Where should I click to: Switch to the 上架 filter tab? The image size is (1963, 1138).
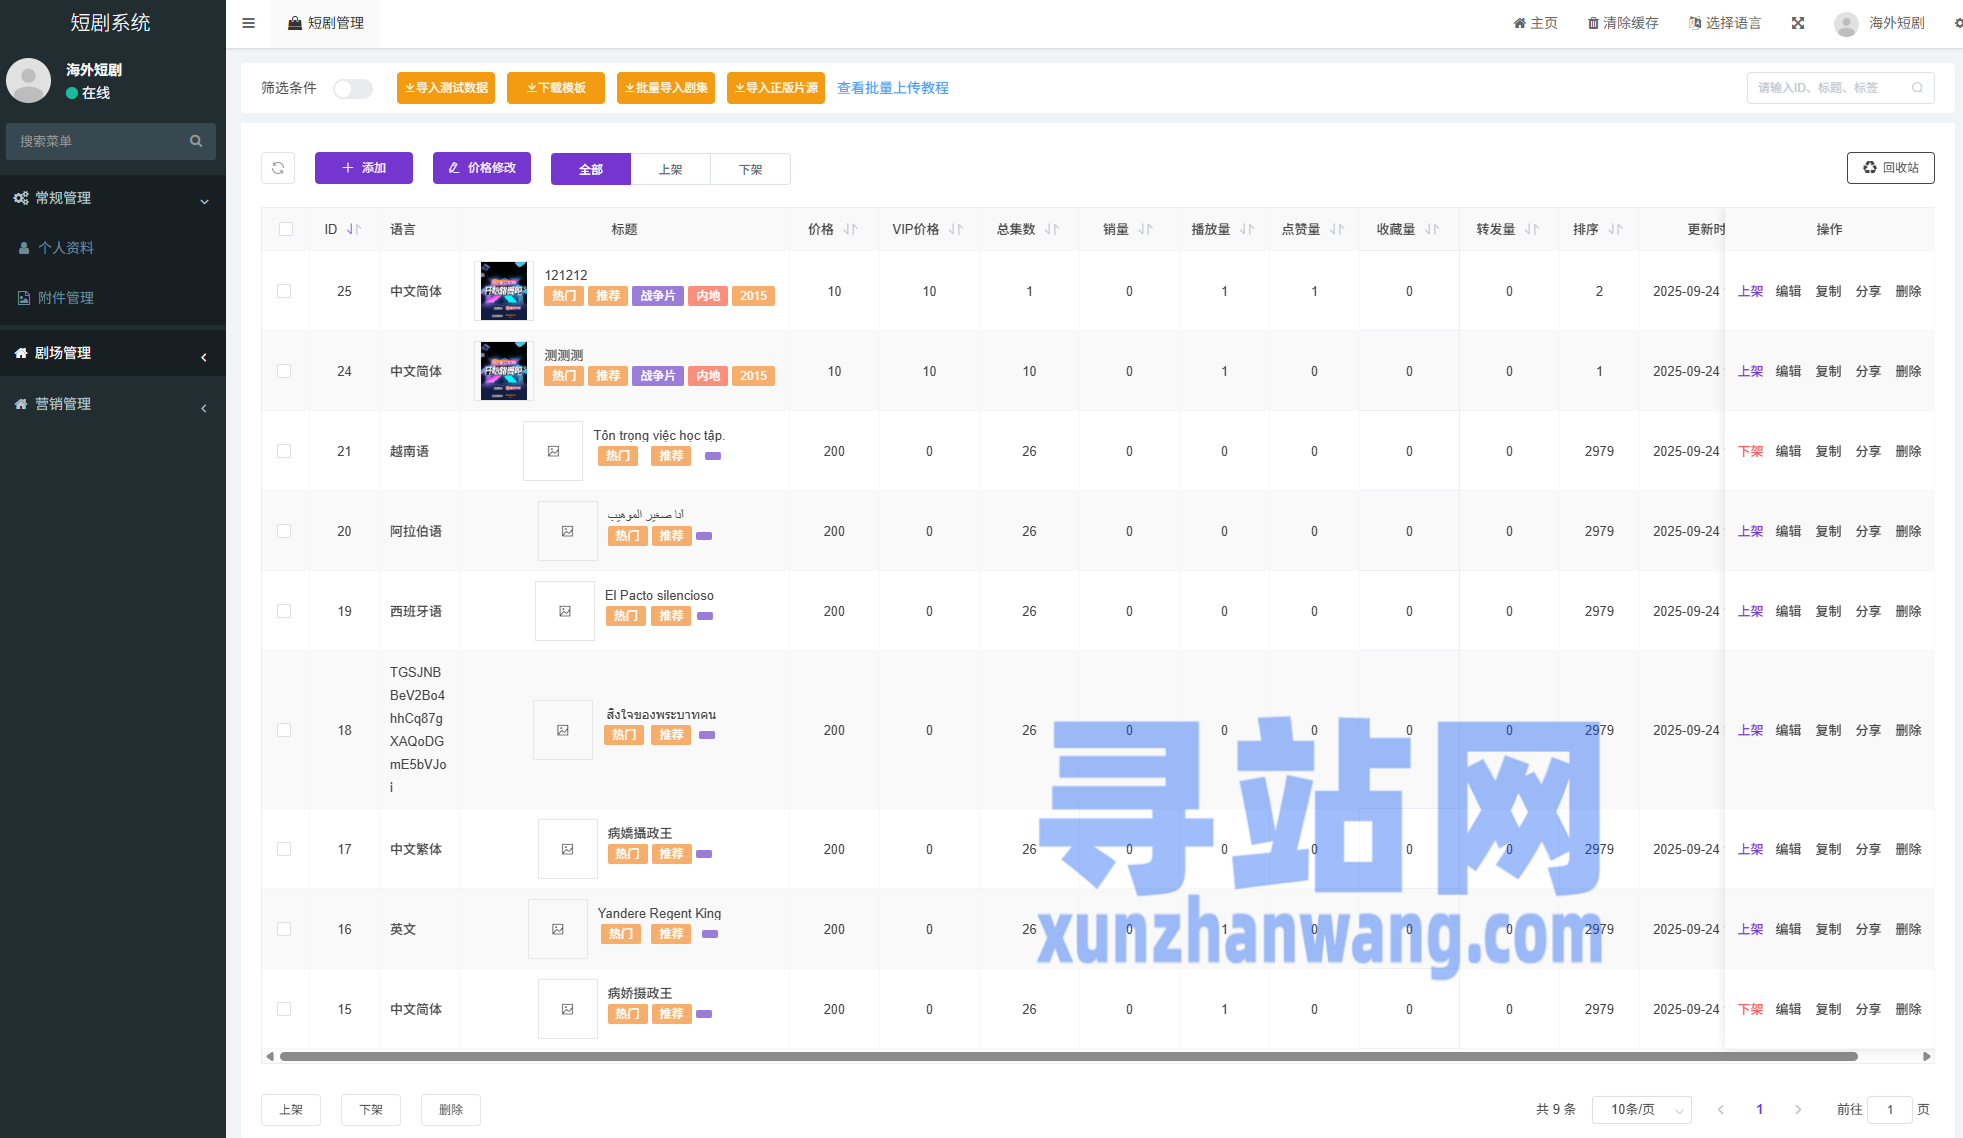coord(670,169)
